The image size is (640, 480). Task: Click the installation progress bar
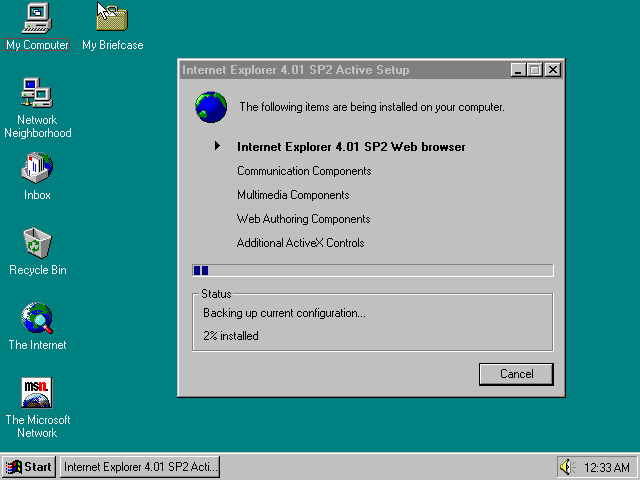[373, 270]
